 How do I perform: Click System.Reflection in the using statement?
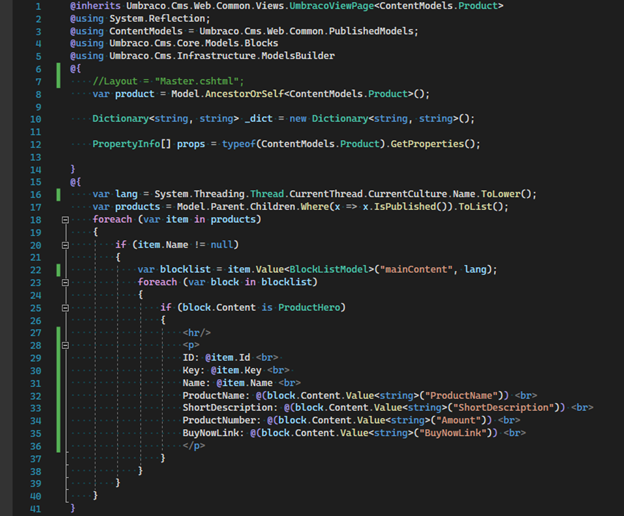tap(157, 19)
